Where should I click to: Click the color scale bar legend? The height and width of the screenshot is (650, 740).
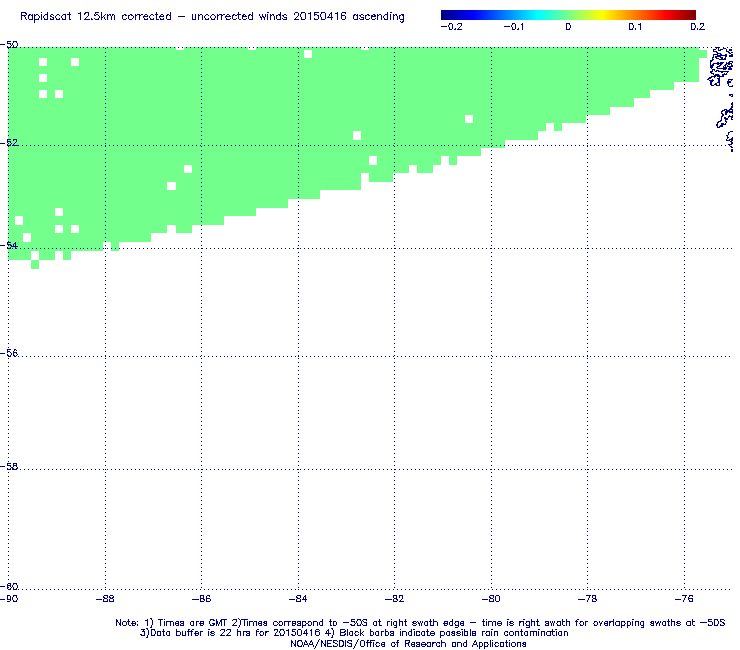568,15
